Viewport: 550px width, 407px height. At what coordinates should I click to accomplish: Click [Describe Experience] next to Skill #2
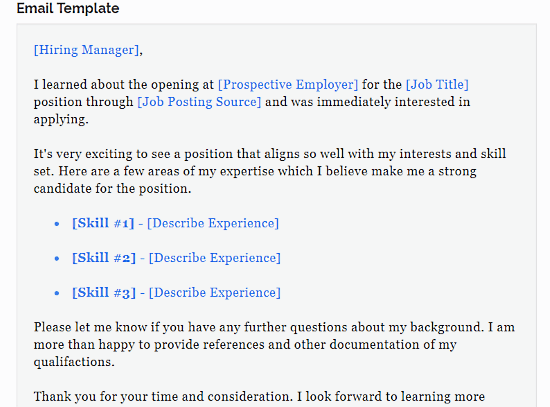tap(215, 258)
